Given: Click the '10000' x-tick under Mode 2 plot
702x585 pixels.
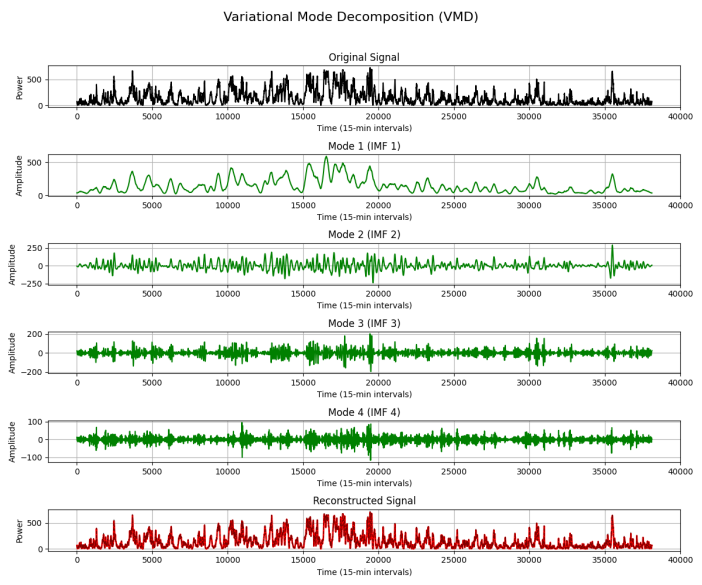Looking at the screenshot, I should (228, 294).
